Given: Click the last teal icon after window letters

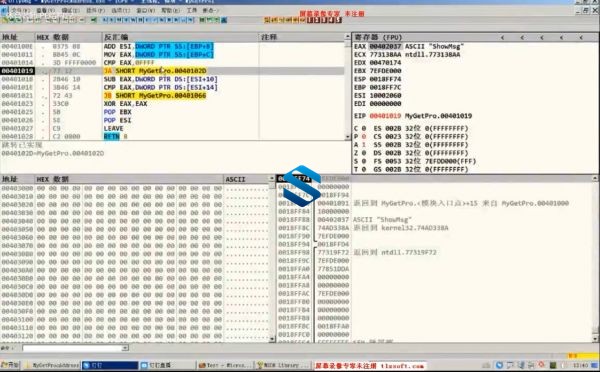Looking at the screenshot, I should [x=224, y=20].
